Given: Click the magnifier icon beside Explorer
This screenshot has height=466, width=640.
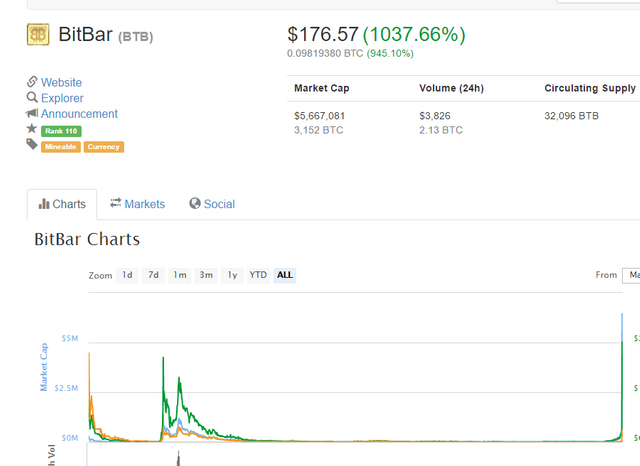Looking at the screenshot, I should click(x=32, y=98).
